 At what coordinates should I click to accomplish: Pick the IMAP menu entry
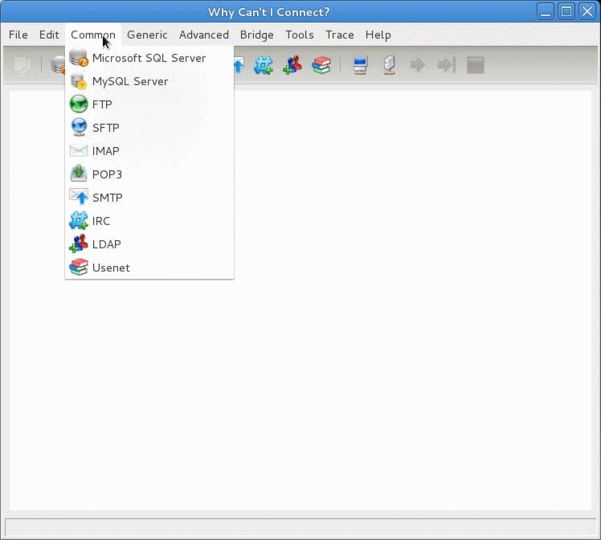tap(149, 151)
